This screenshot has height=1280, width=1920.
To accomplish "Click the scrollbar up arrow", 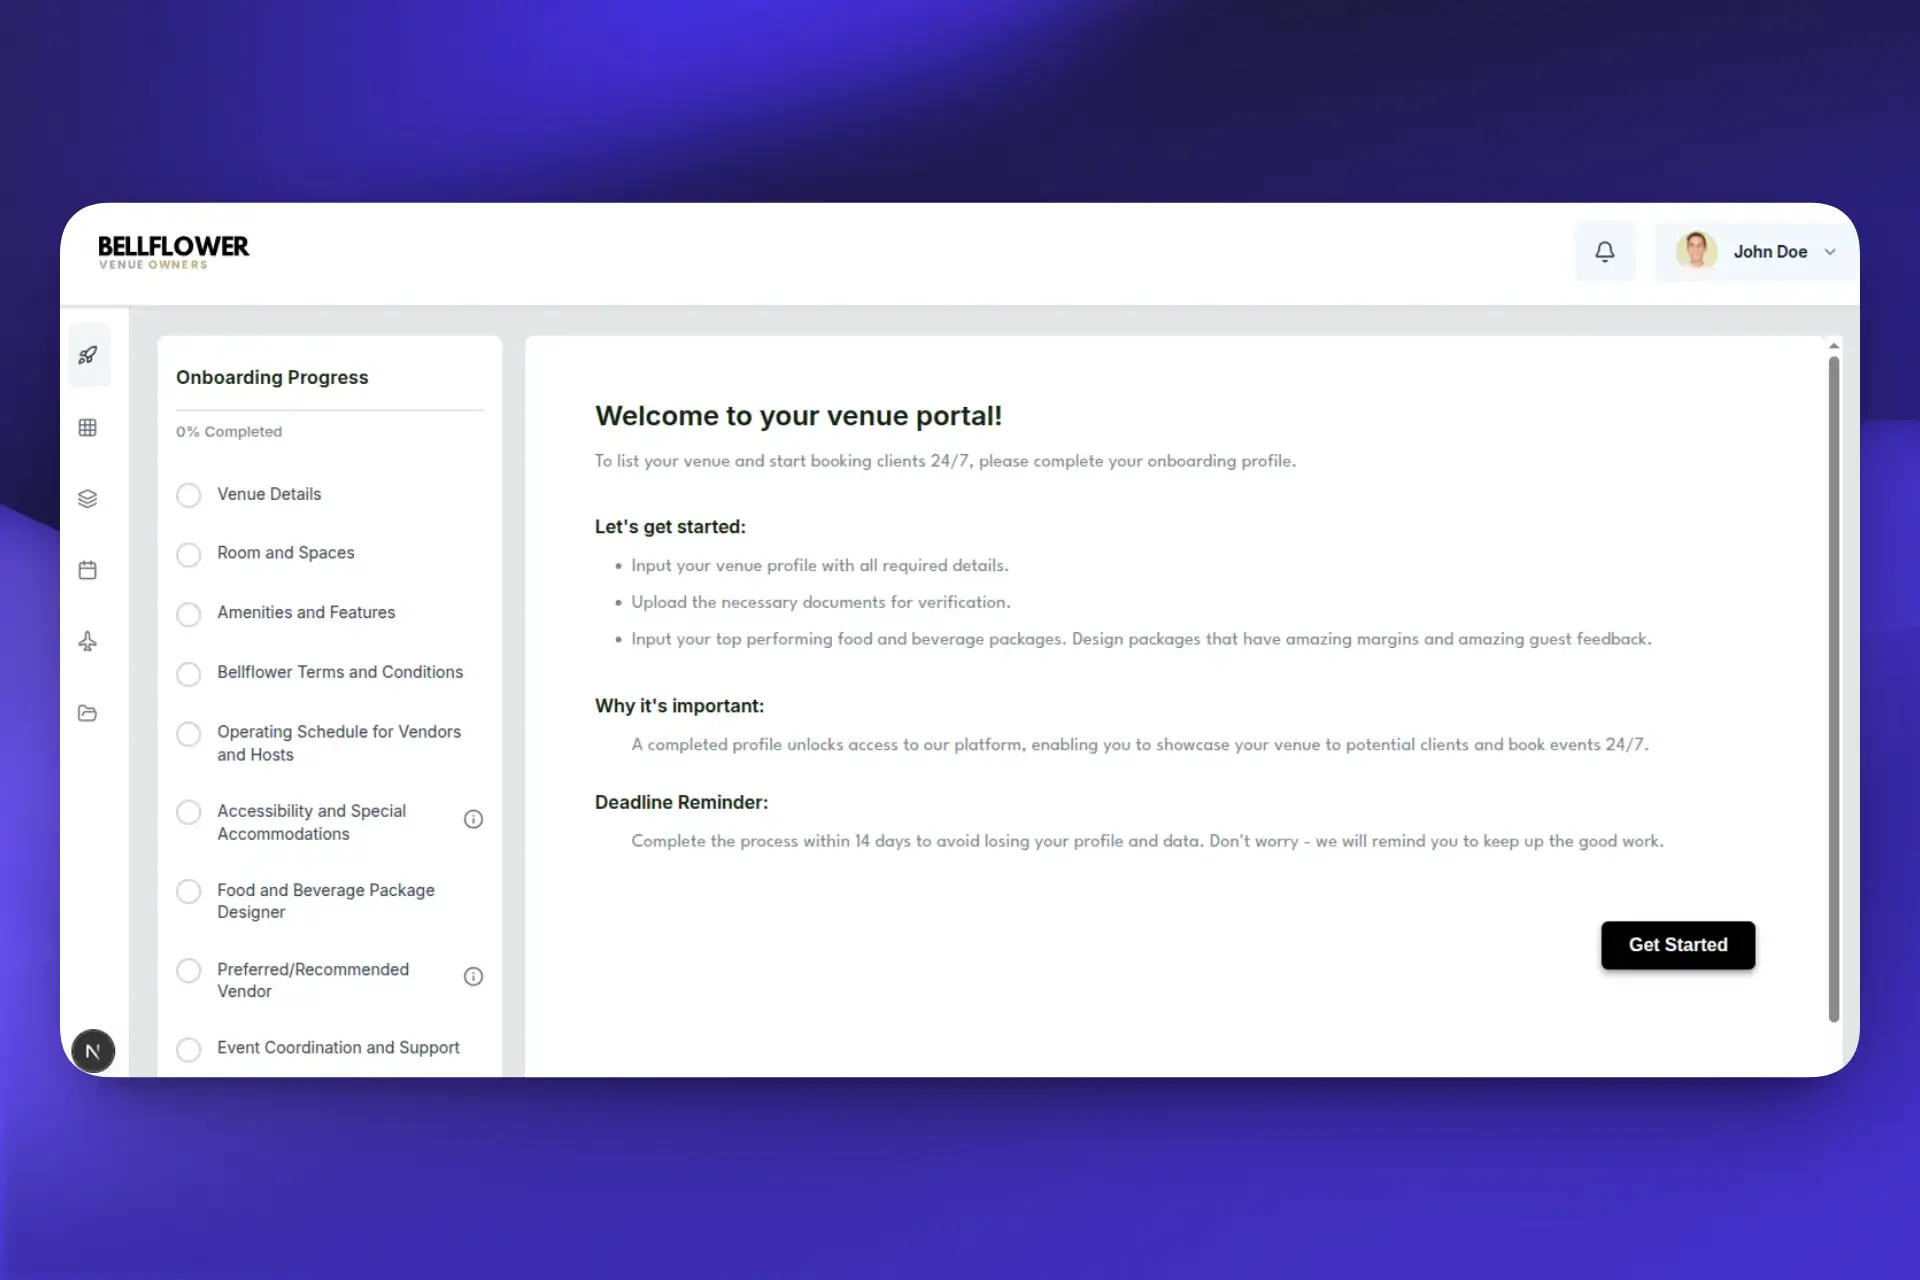I will tap(1834, 346).
